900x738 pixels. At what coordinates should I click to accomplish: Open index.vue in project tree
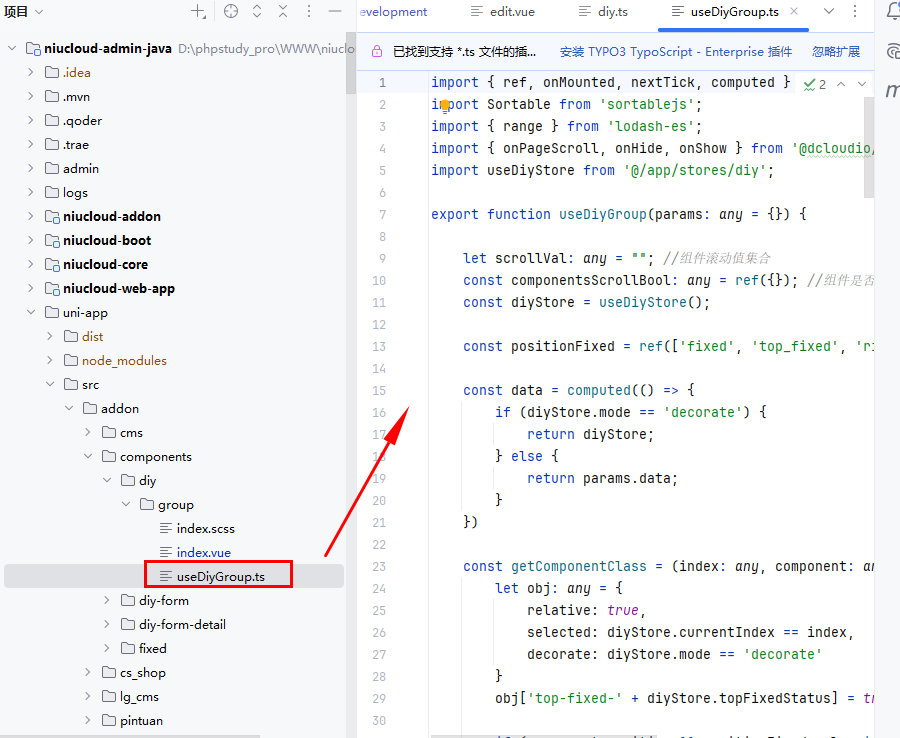tap(204, 553)
